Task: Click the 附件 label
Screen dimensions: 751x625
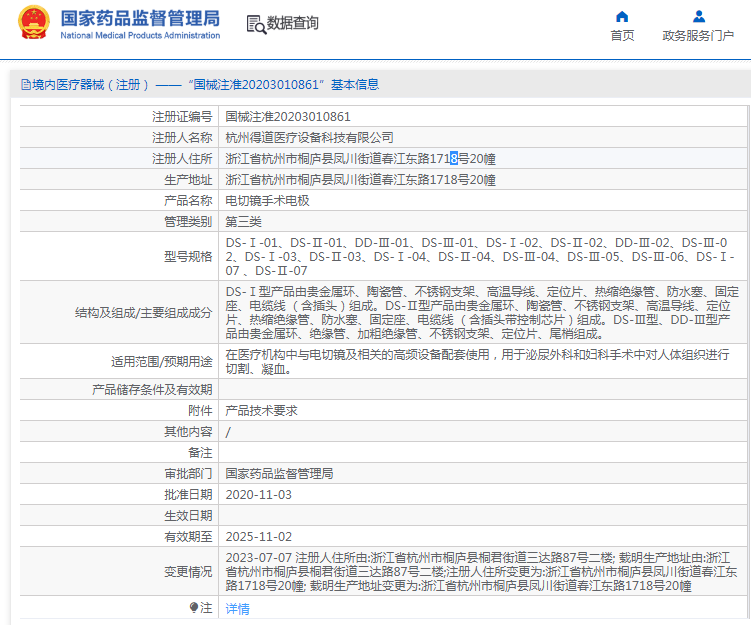Action: tap(200, 410)
